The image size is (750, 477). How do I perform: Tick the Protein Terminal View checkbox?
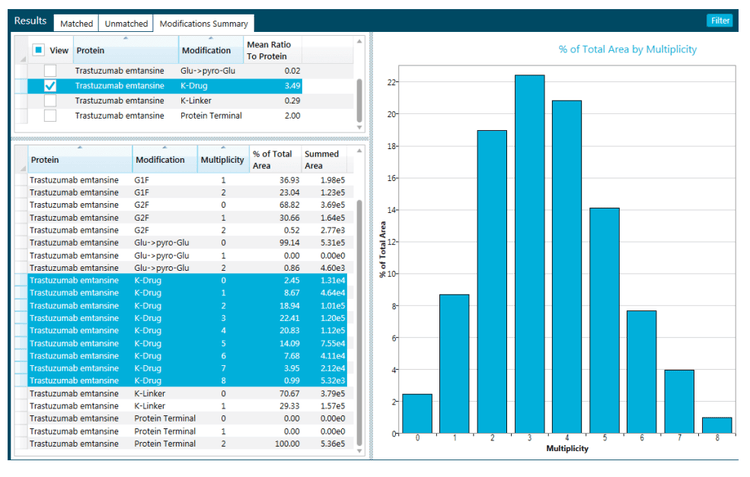pos(50,116)
